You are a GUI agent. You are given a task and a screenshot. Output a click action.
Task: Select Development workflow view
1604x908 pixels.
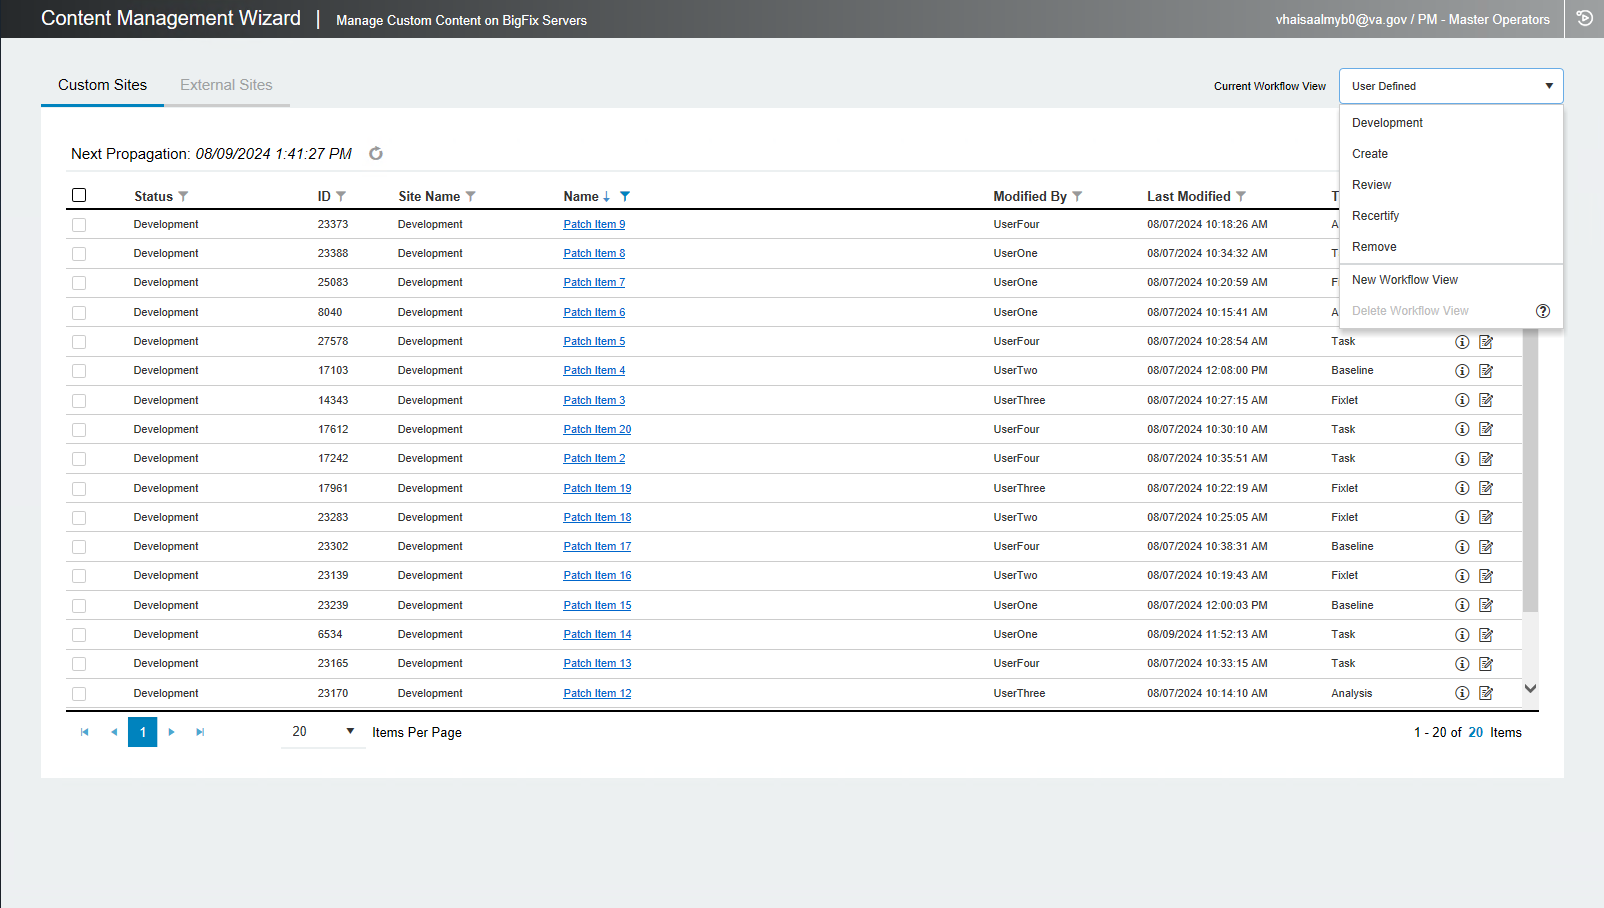point(1451,123)
